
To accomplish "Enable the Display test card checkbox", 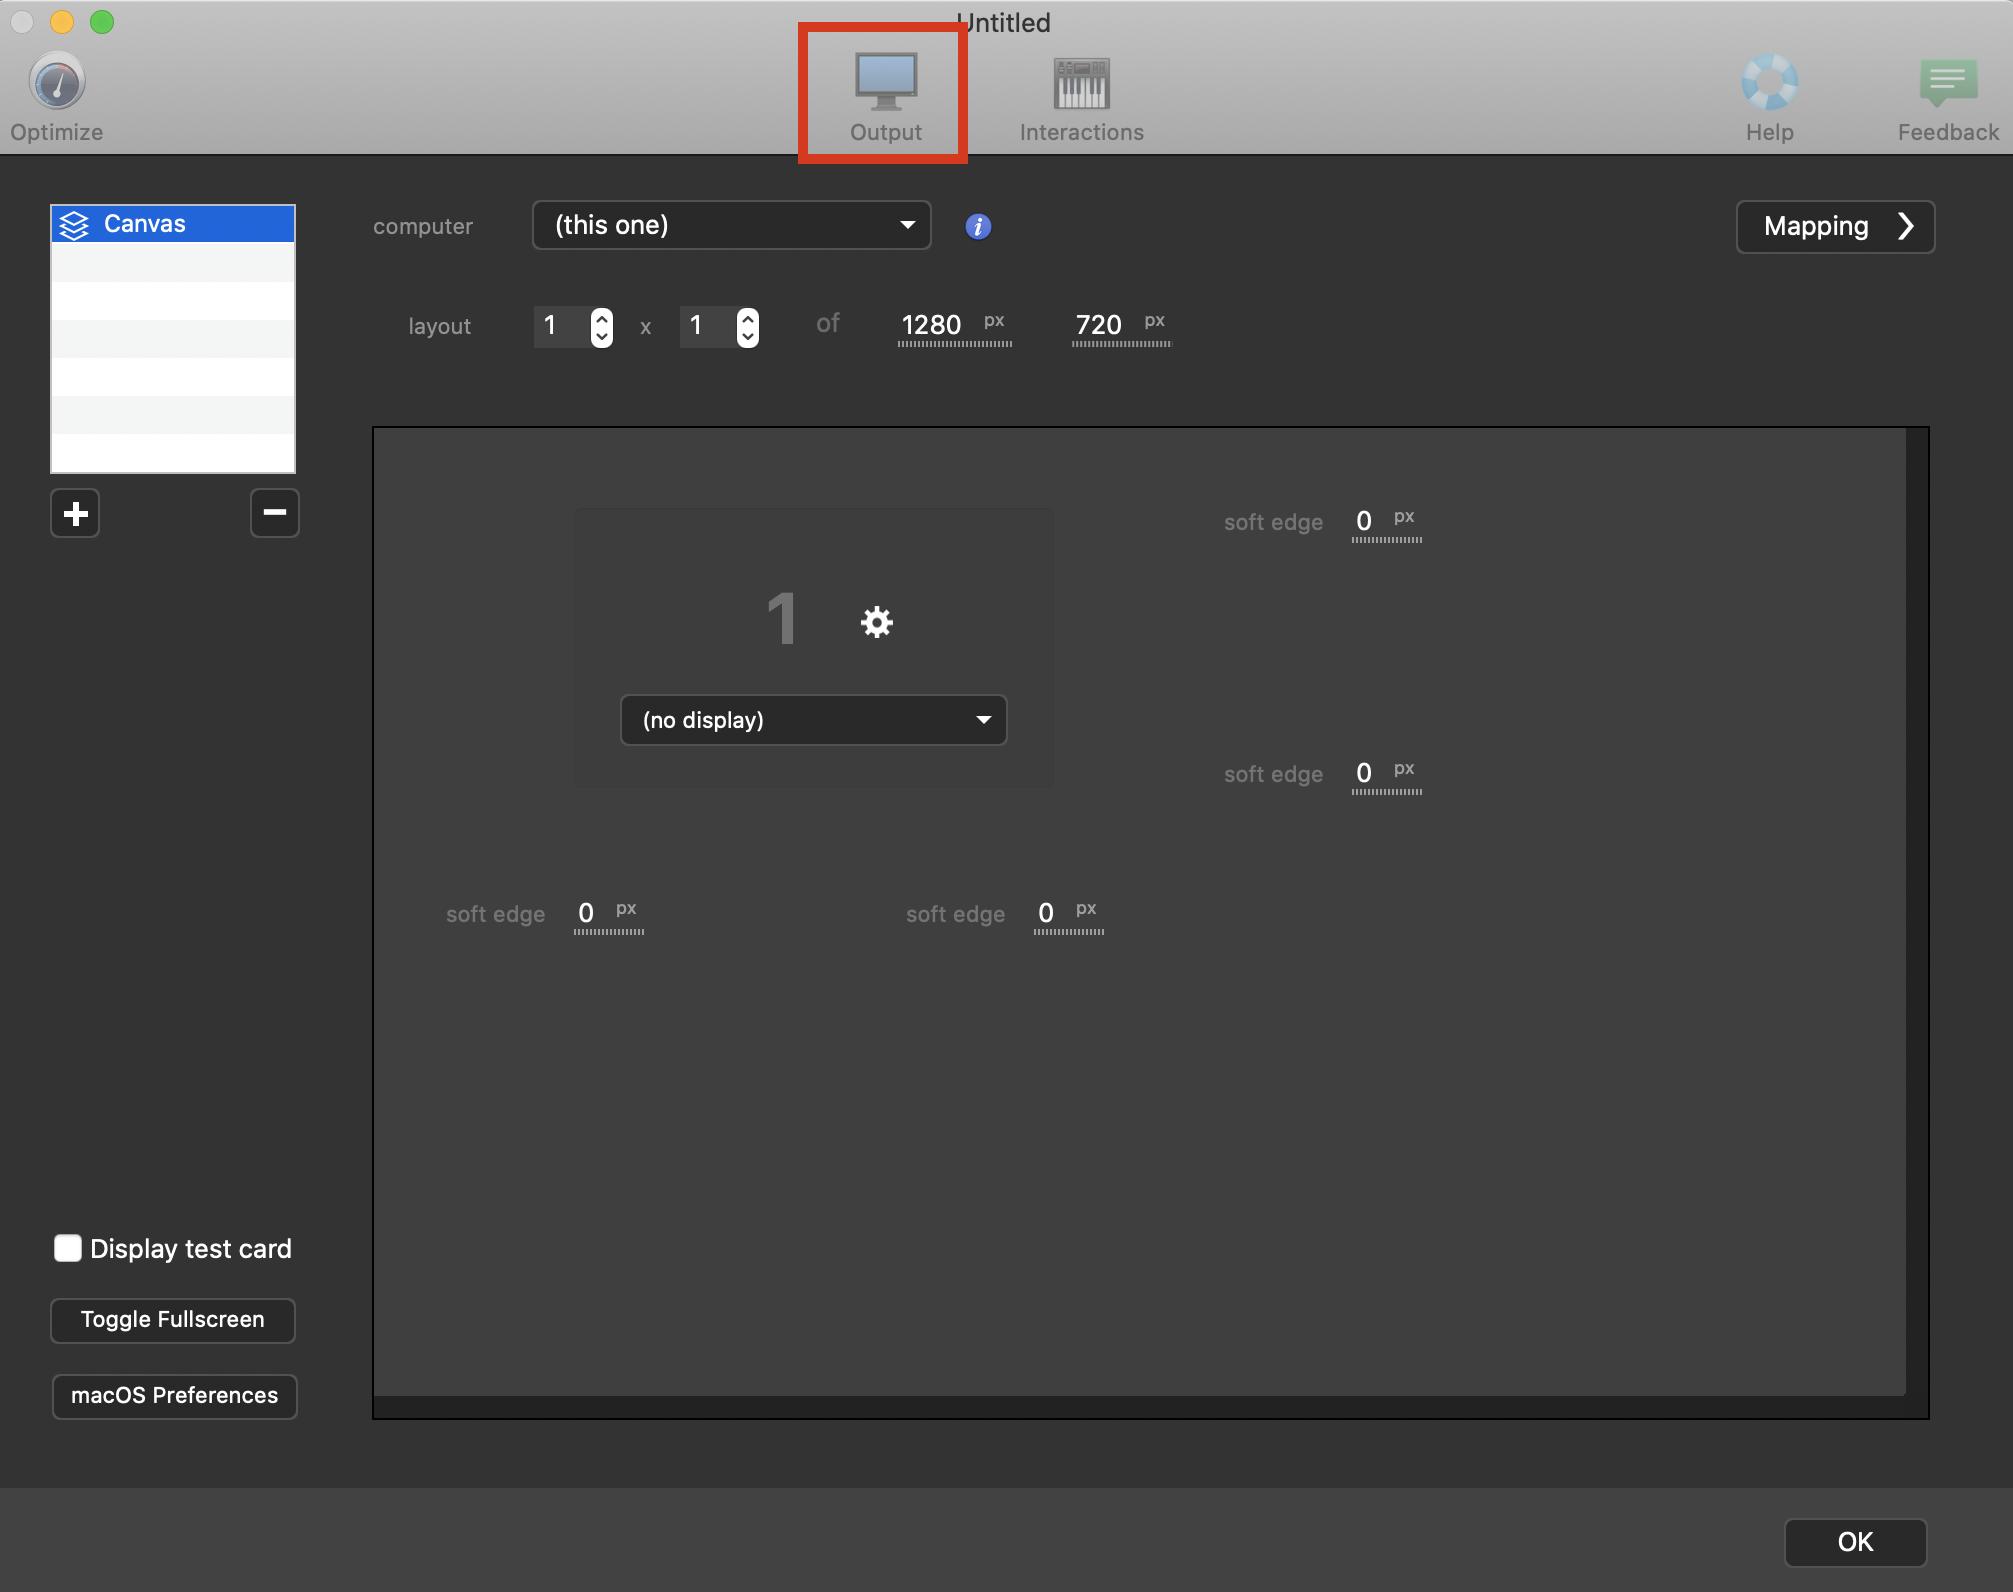I will 68,1248.
